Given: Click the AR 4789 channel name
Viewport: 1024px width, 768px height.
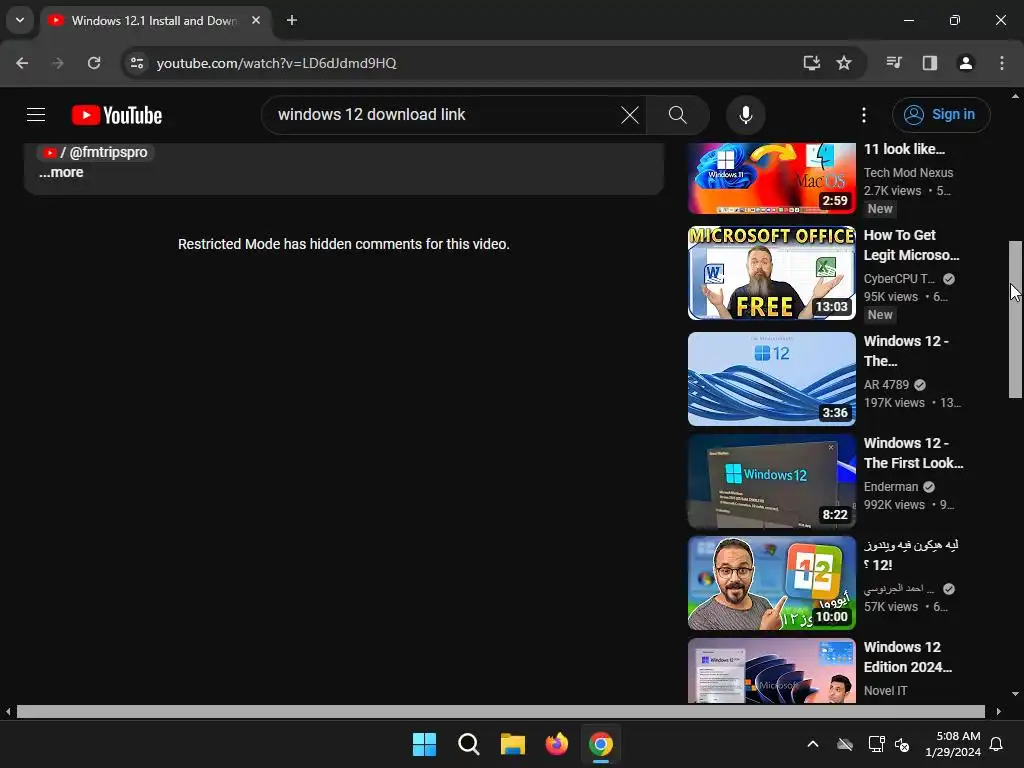Looking at the screenshot, I should [x=886, y=385].
